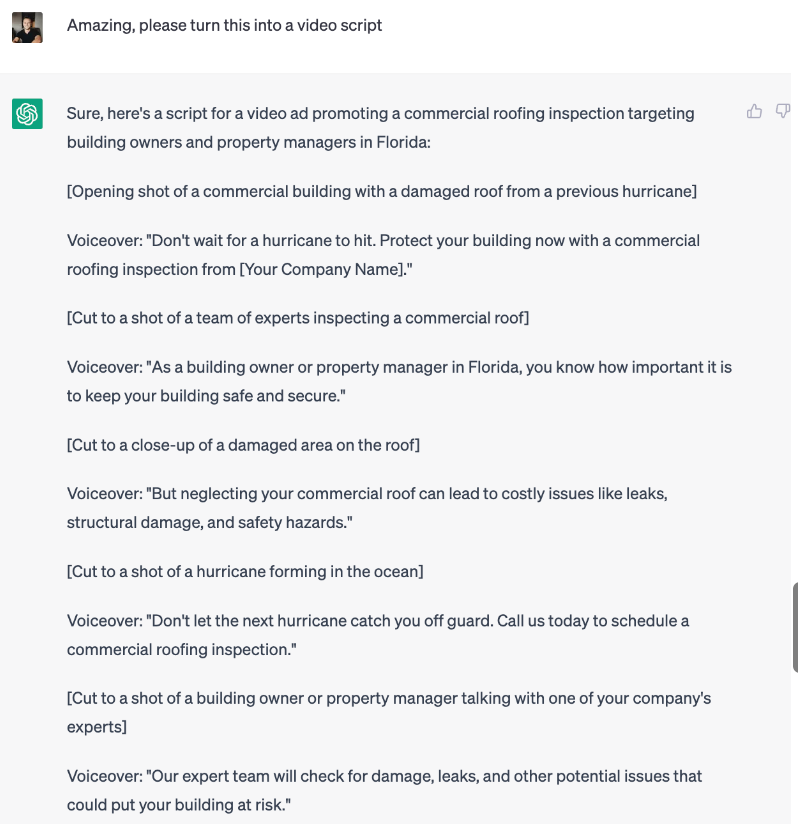Click the intro line starting "Sure, here's a script"
The height and width of the screenshot is (824, 798).
click(x=380, y=114)
